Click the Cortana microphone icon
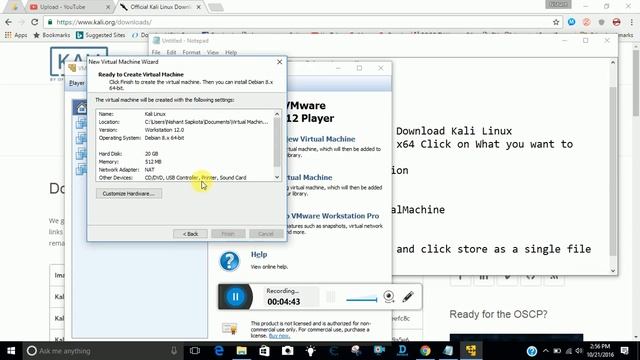Screen dimensions: 640x360 (x=174, y=351)
